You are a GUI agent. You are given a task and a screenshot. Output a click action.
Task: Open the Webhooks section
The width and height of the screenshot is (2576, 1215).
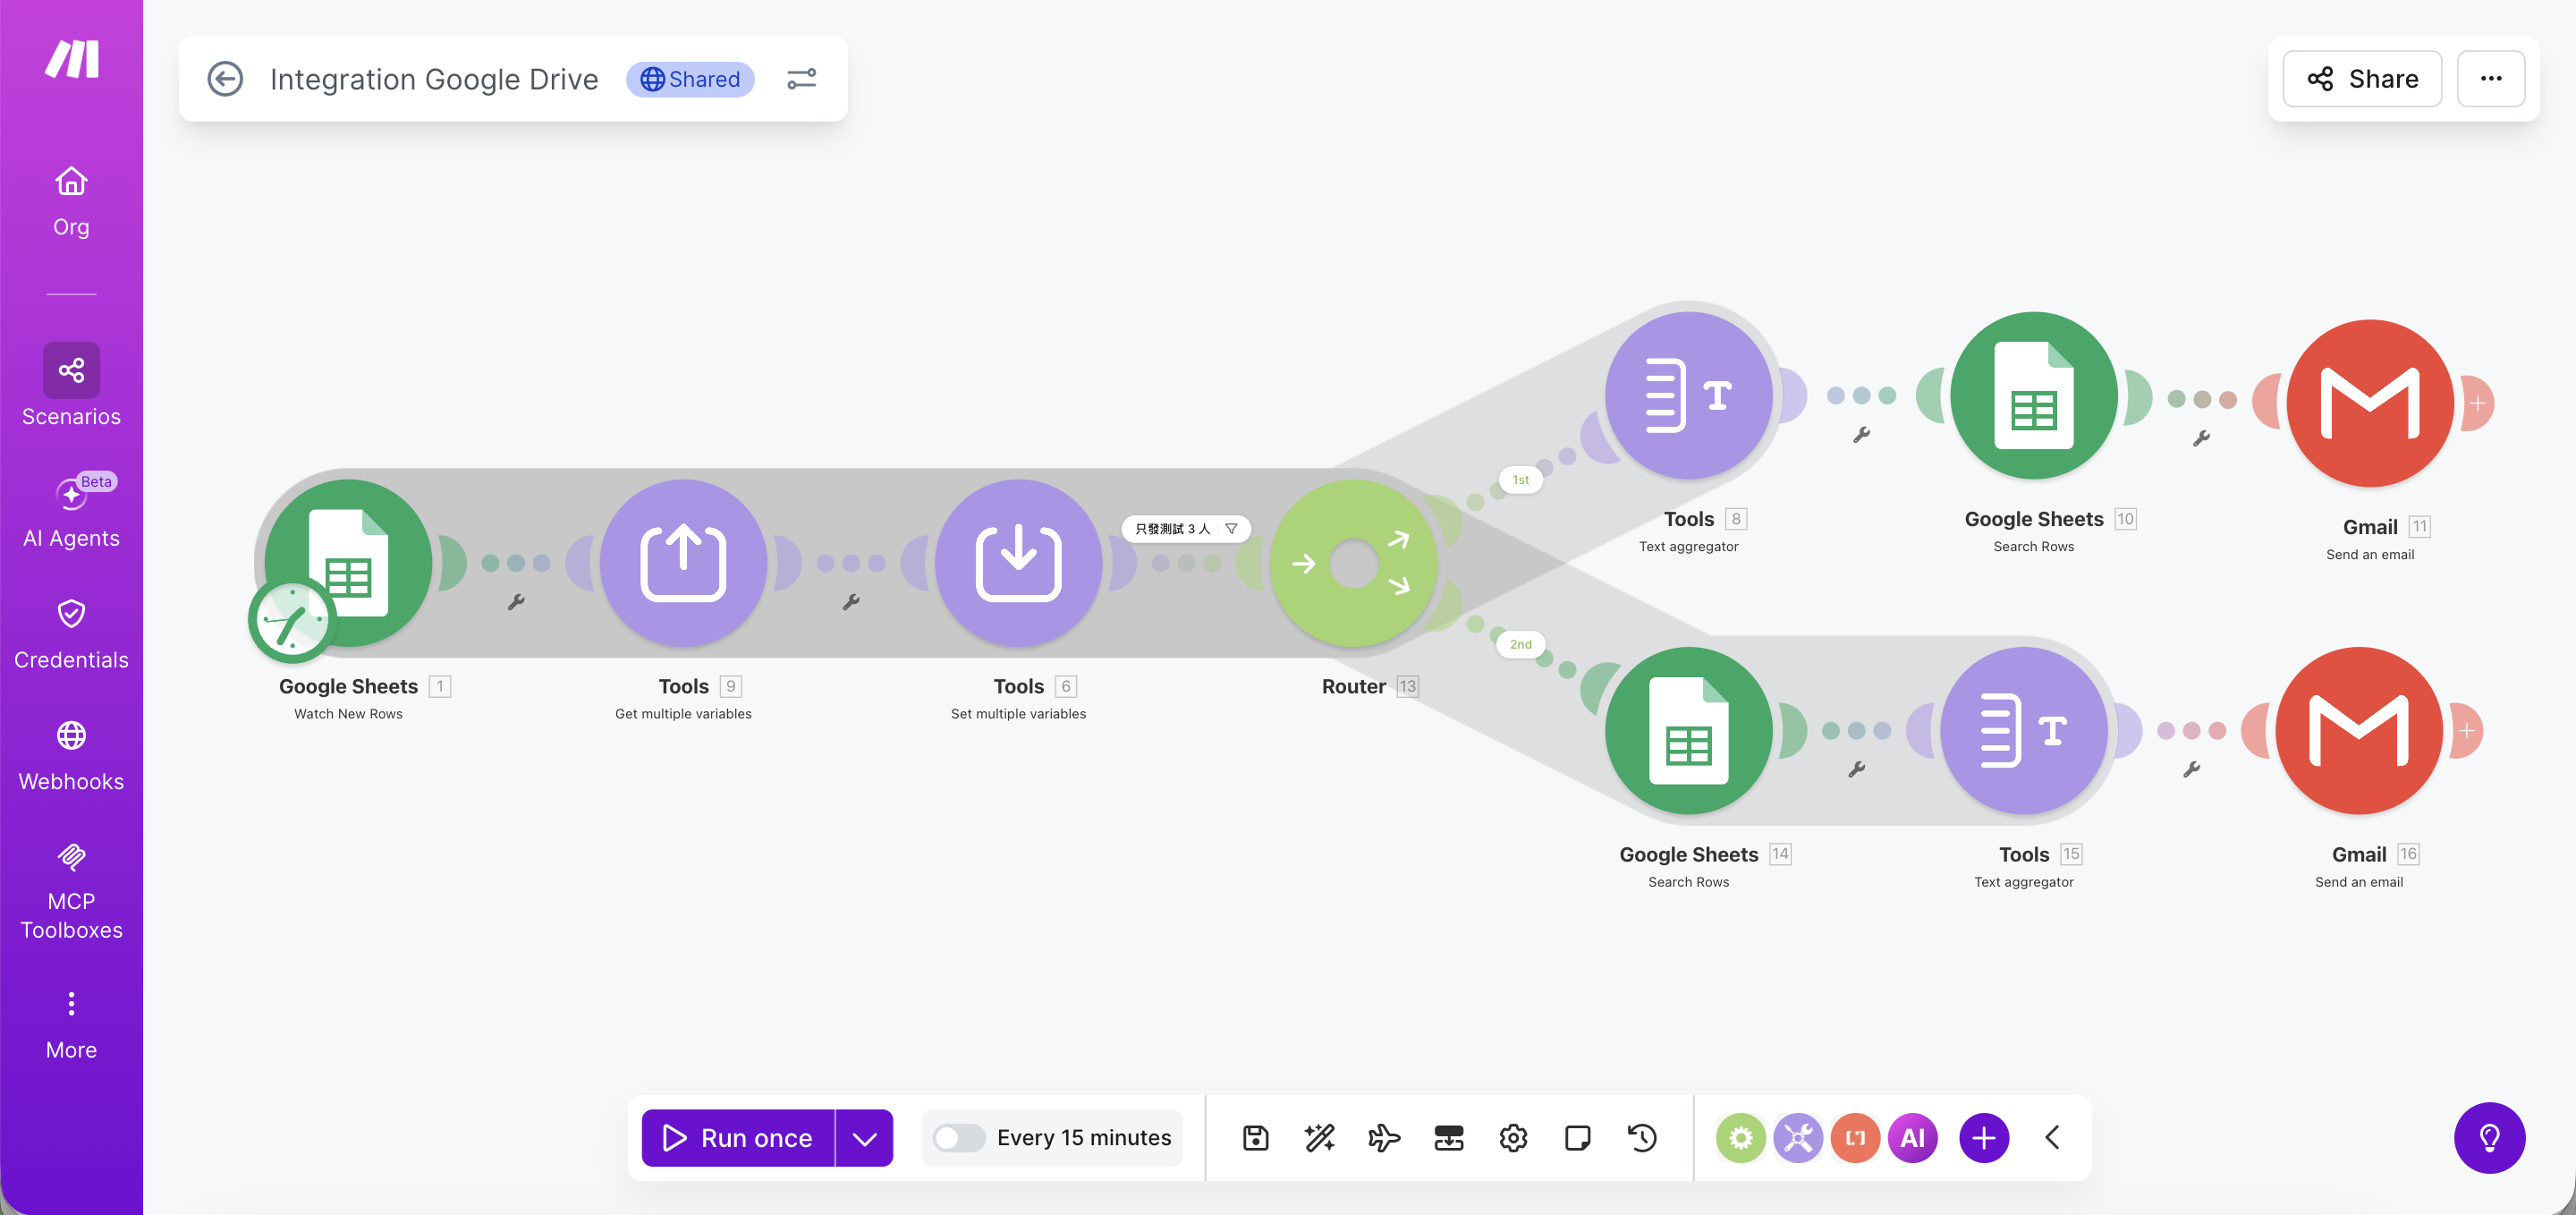pos(71,756)
